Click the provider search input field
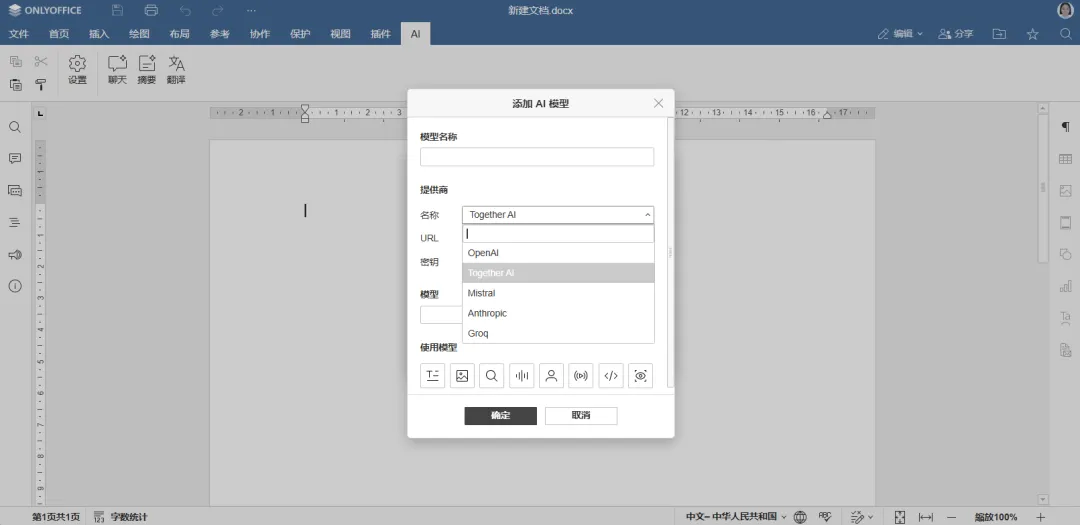1080x525 pixels. point(558,234)
